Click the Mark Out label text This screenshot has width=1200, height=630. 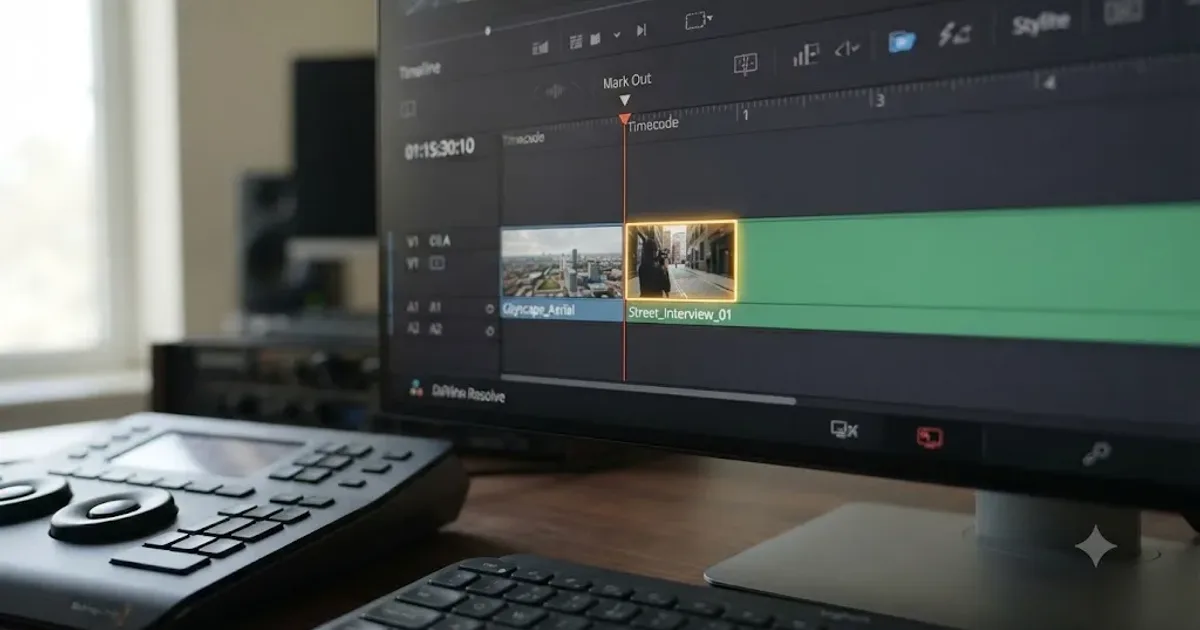click(627, 81)
